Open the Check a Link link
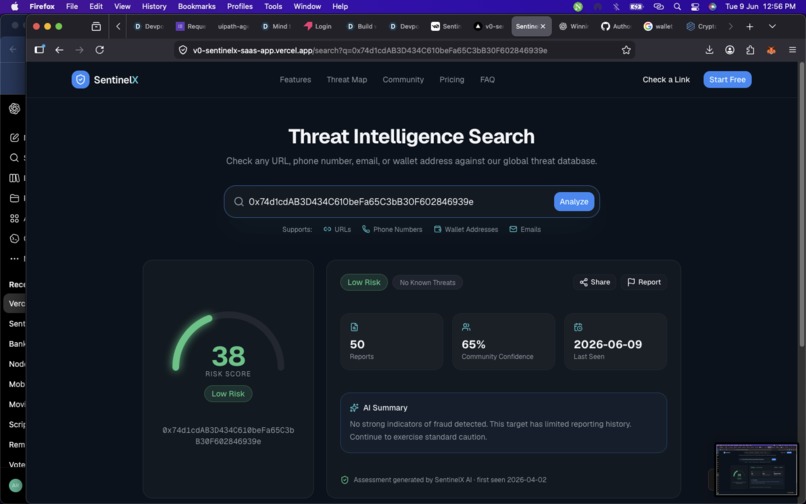The image size is (806, 504). pyautogui.click(x=666, y=80)
